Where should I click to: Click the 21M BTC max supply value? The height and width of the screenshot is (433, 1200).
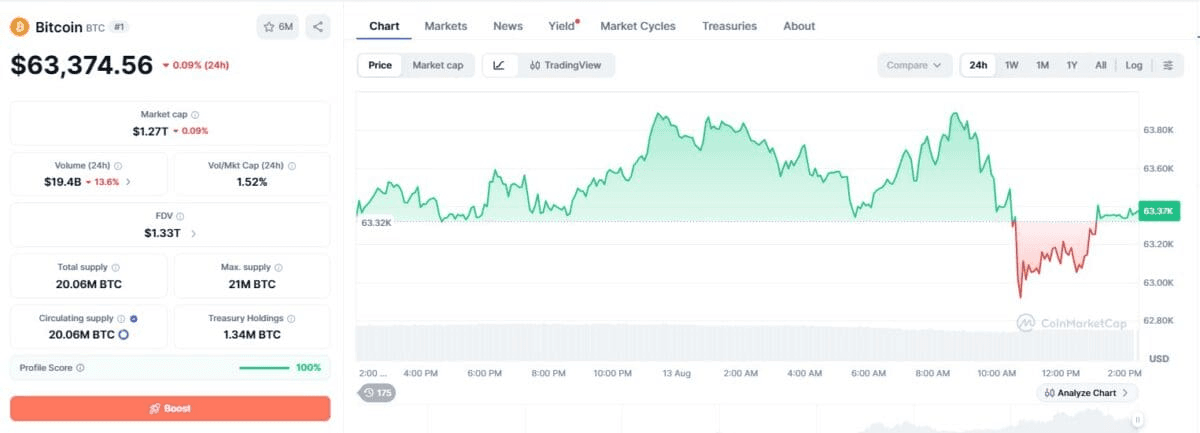[252, 284]
